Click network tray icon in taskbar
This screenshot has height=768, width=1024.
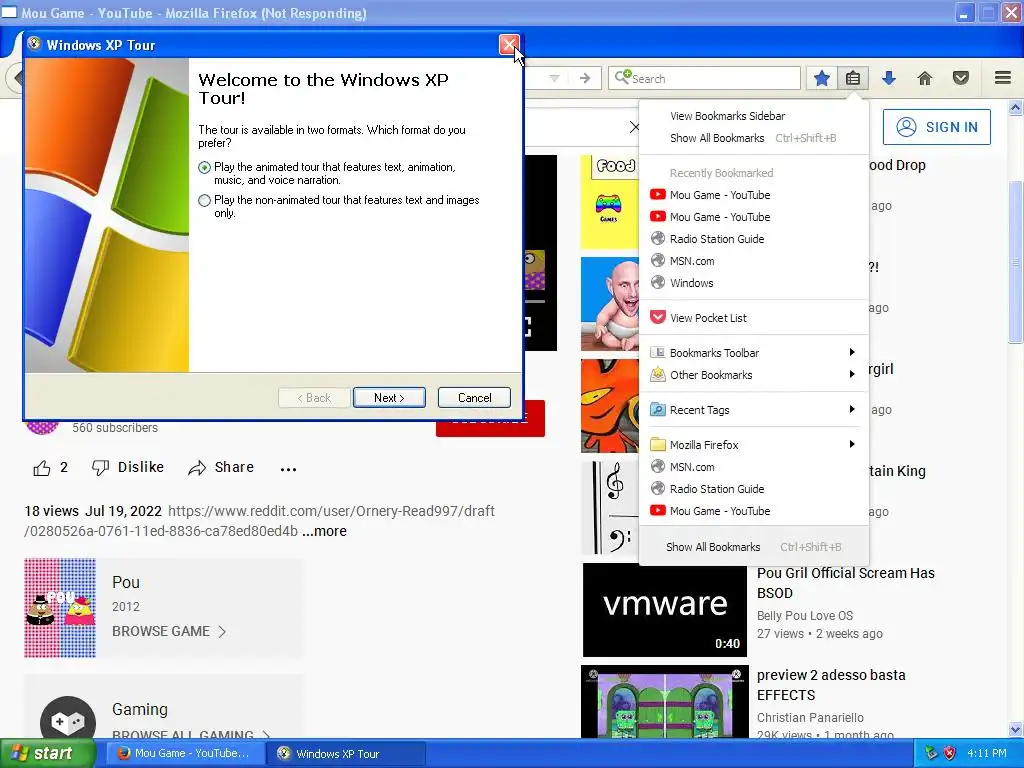tap(931, 754)
